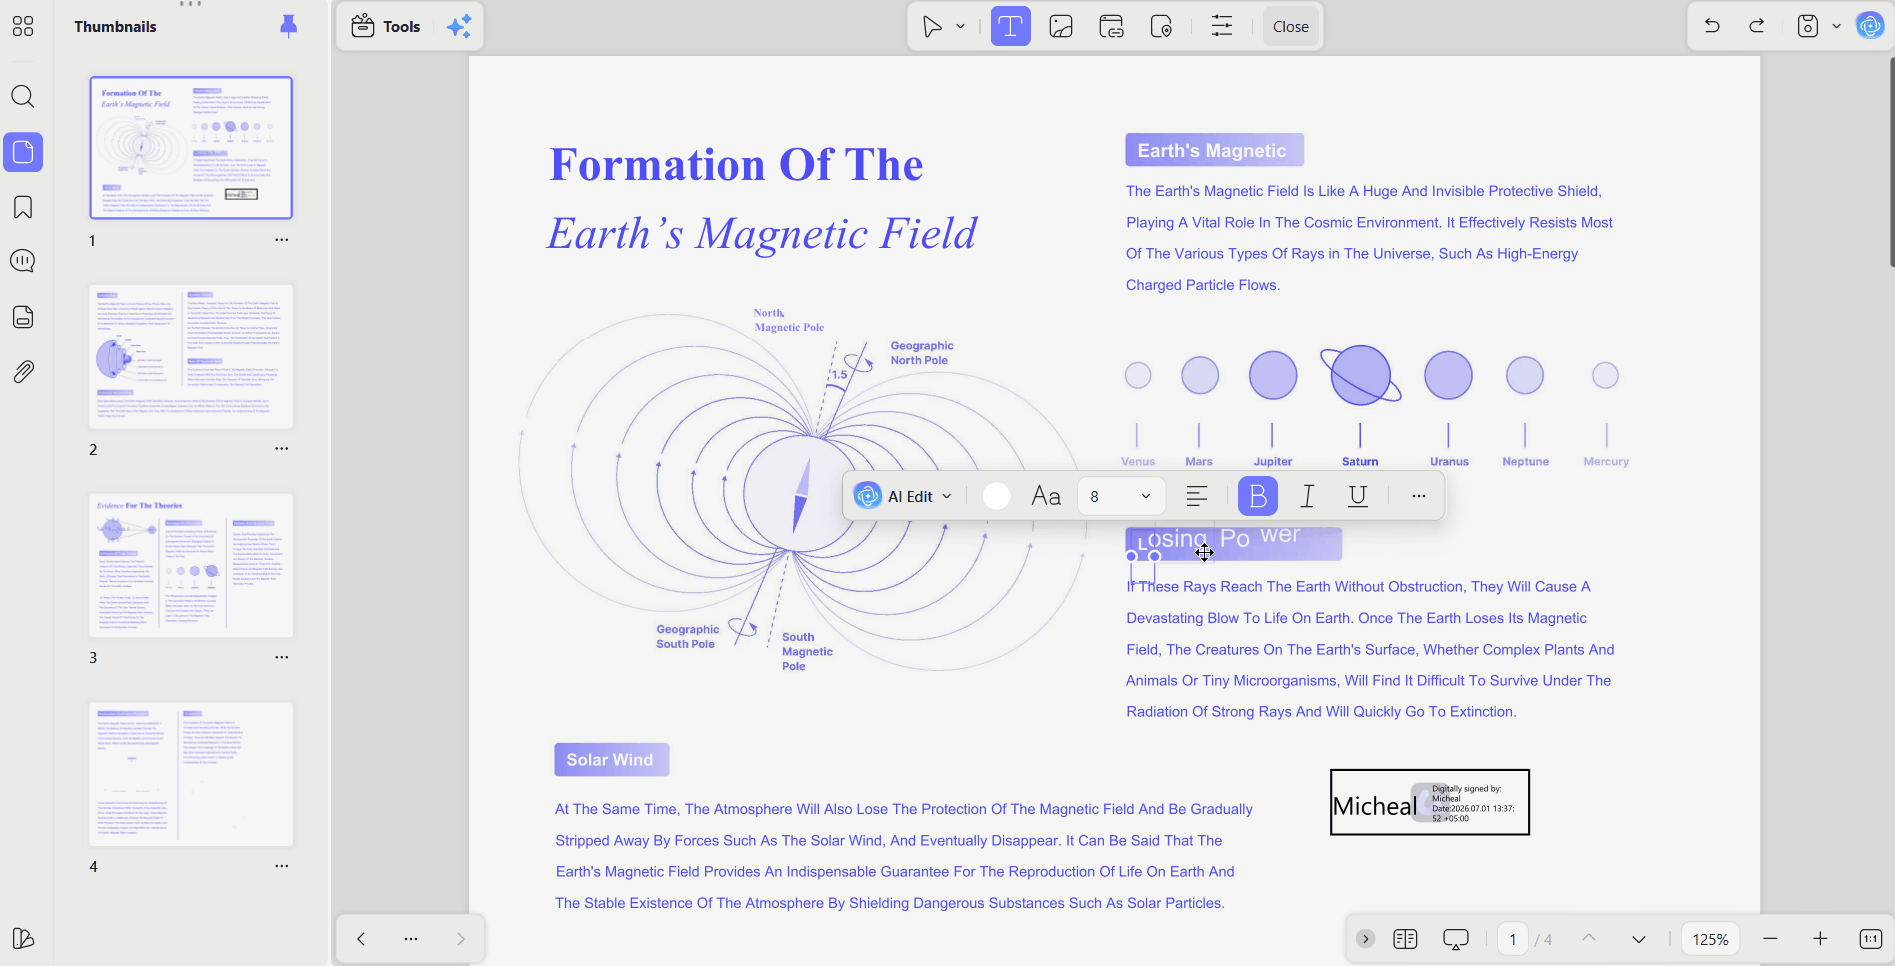Click the AI sparkle icon beside Tools
1895x966 pixels.
(459, 27)
